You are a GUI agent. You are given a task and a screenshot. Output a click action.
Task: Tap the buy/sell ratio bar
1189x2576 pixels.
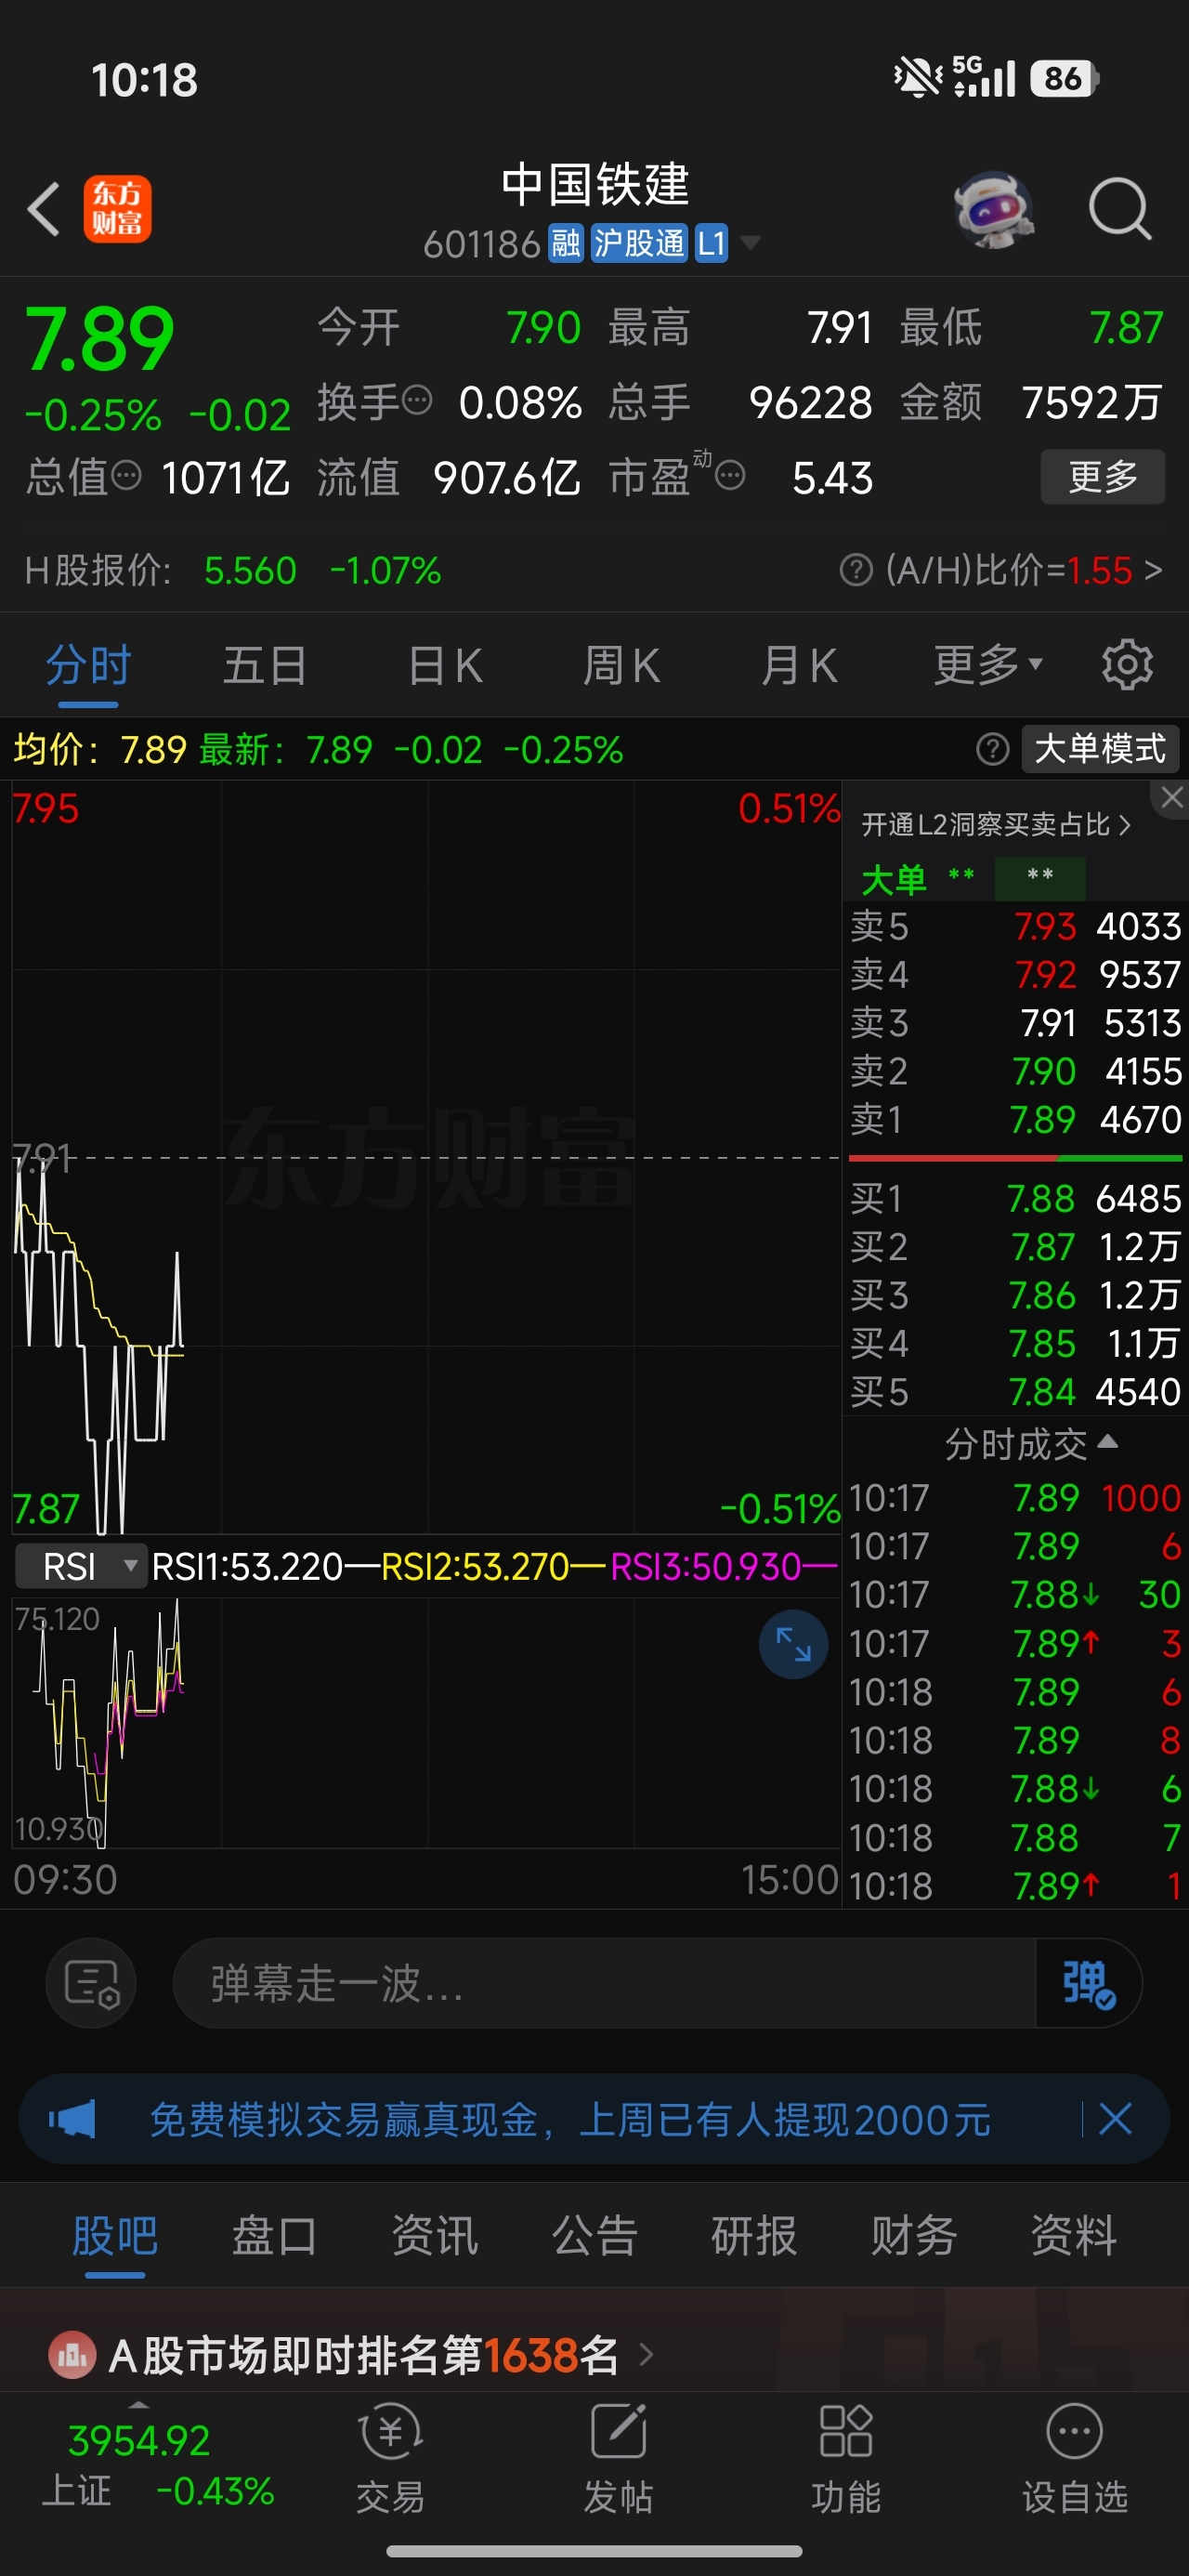[x=1015, y=1157]
